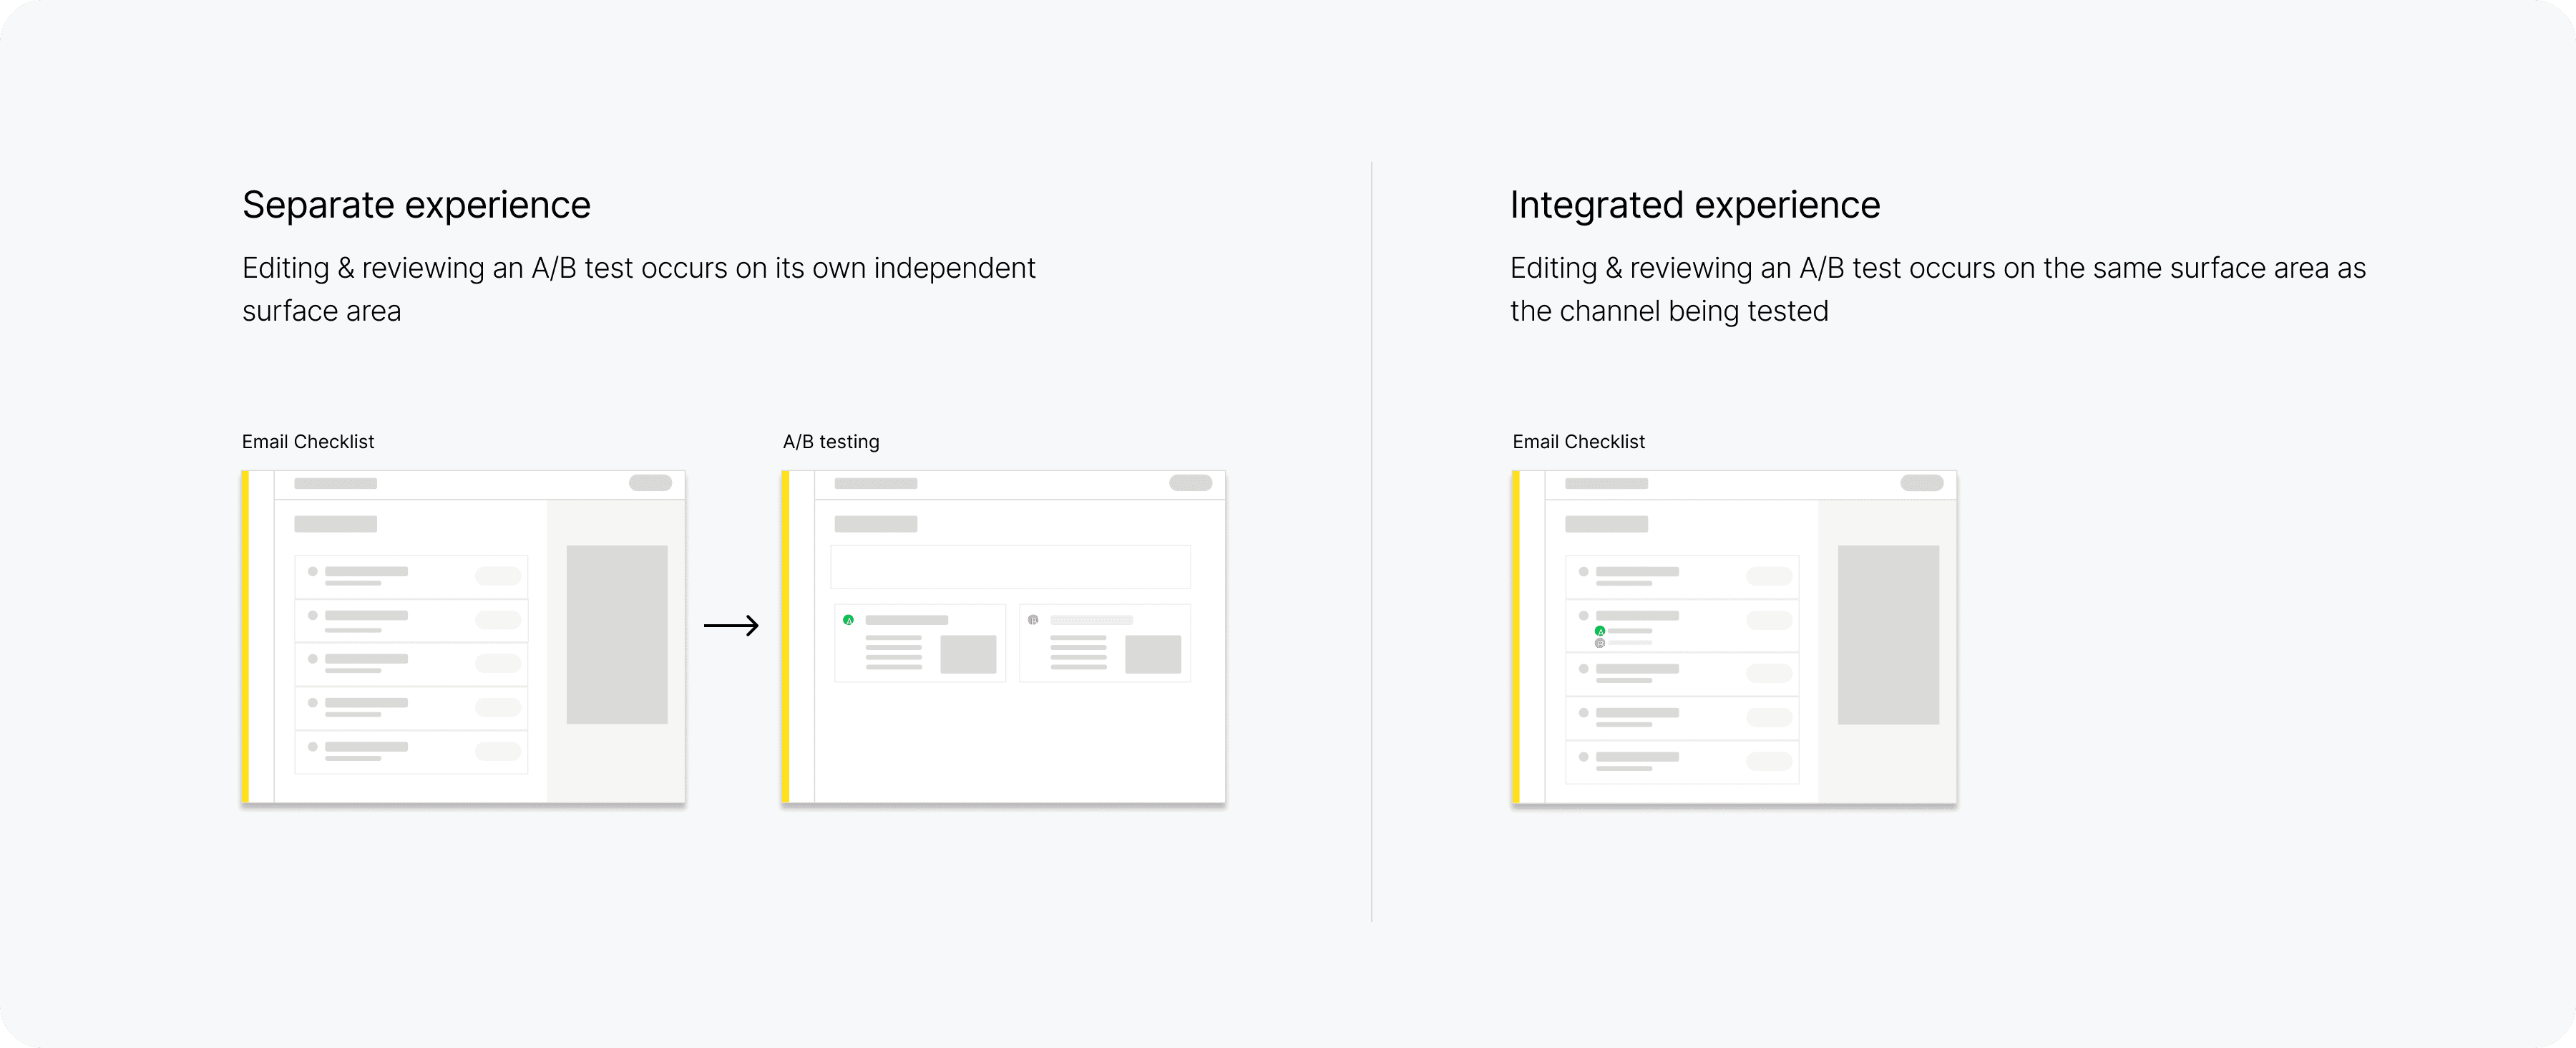
Task: Click the black arrow between the mockups
Action: 731,626
